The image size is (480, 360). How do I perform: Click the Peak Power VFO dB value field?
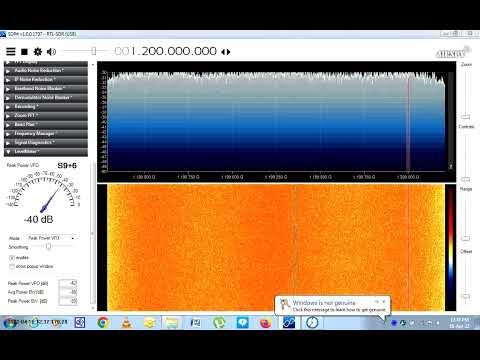coord(68,283)
